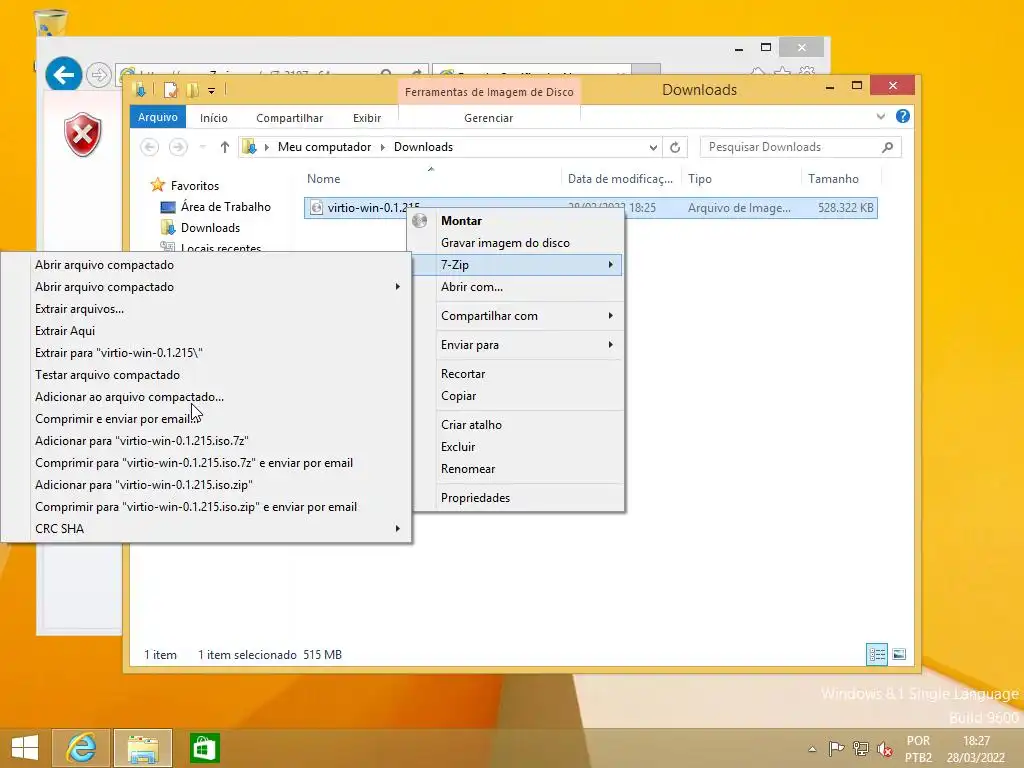Click the search magnifier icon in Explorer
The width and height of the screenshot is (1024, 768).
(x=888, y=147)
